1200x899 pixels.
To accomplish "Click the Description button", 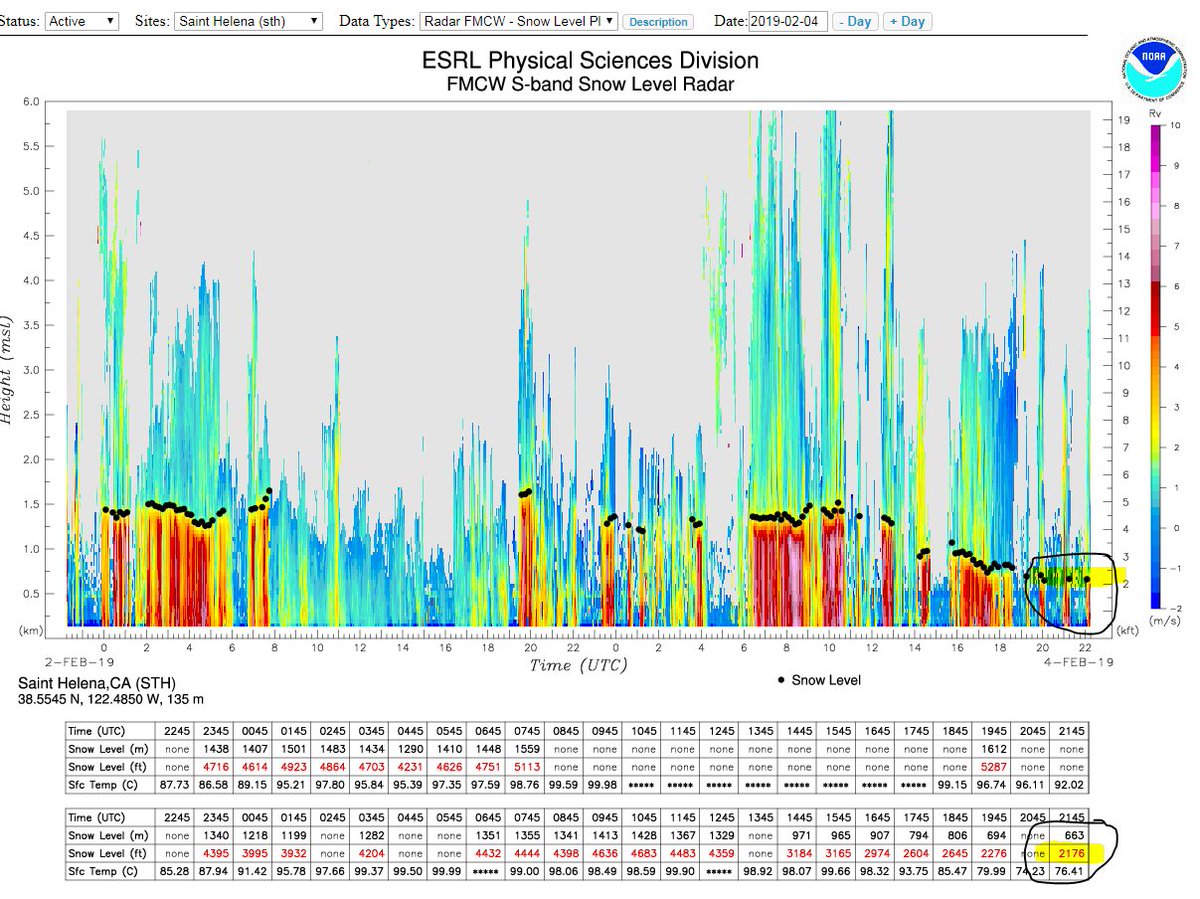I will pyautogui.click(x=659, y=21).
